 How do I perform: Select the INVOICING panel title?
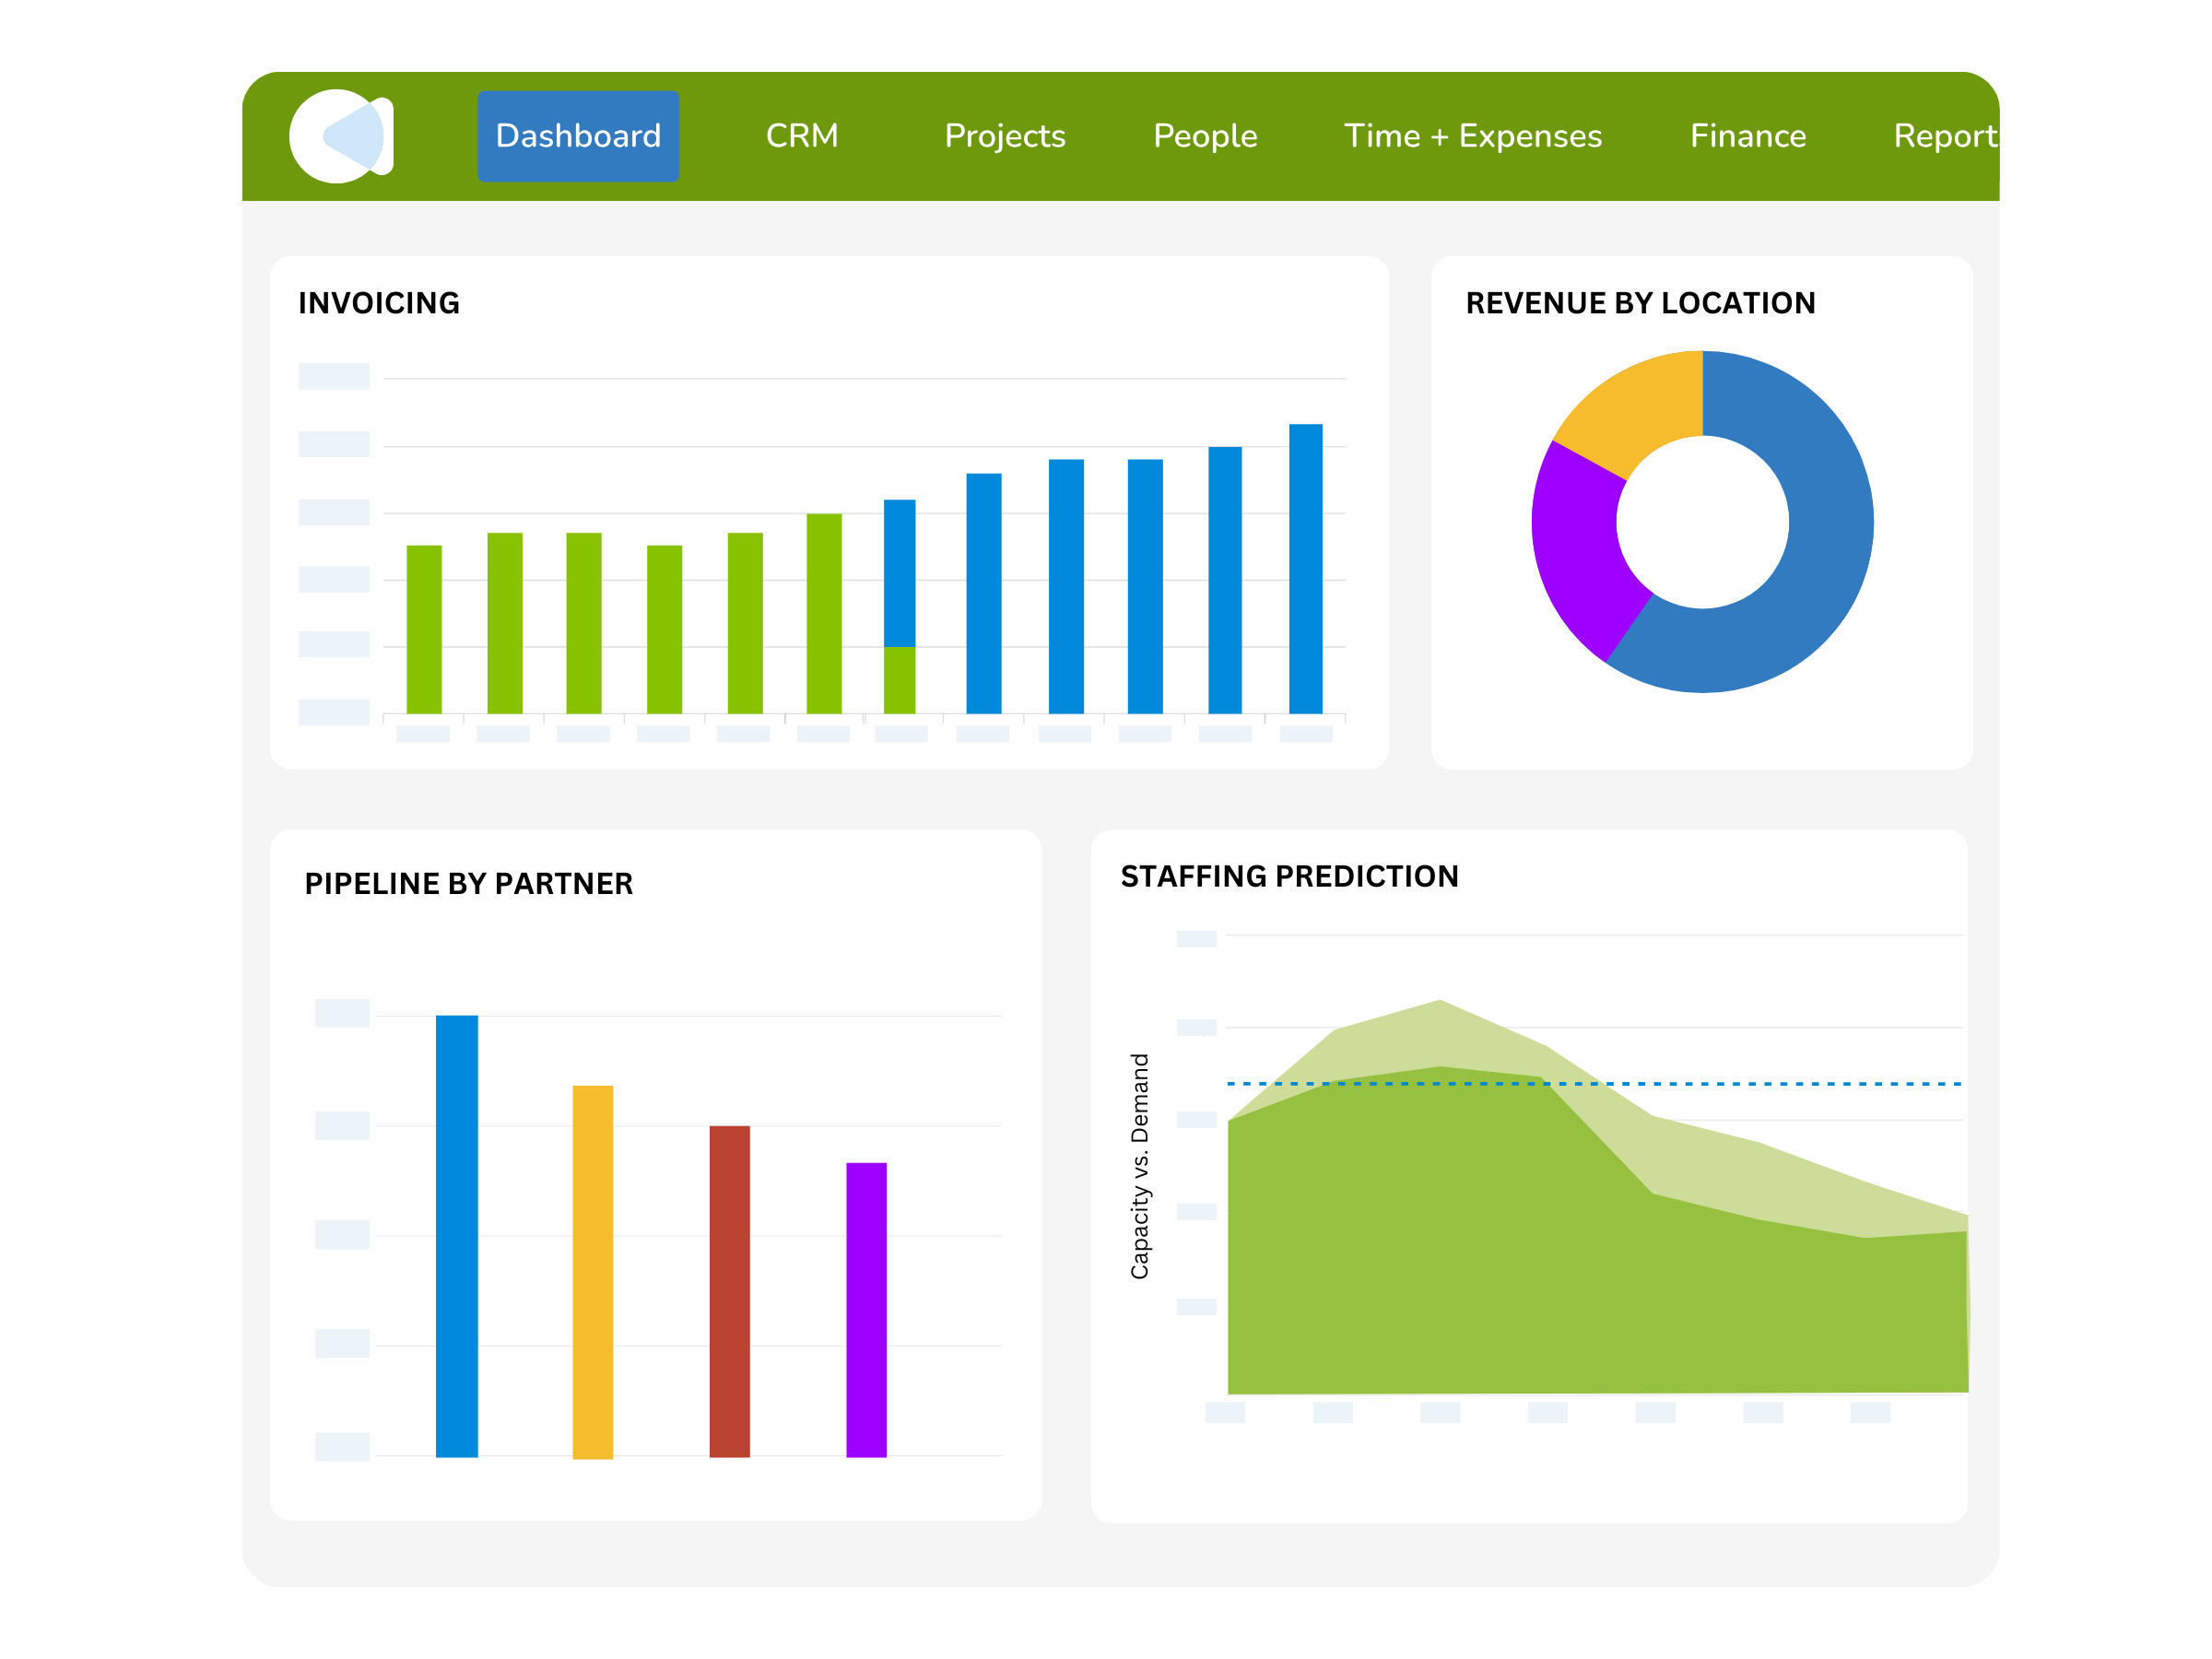click(x=378, y=303)
